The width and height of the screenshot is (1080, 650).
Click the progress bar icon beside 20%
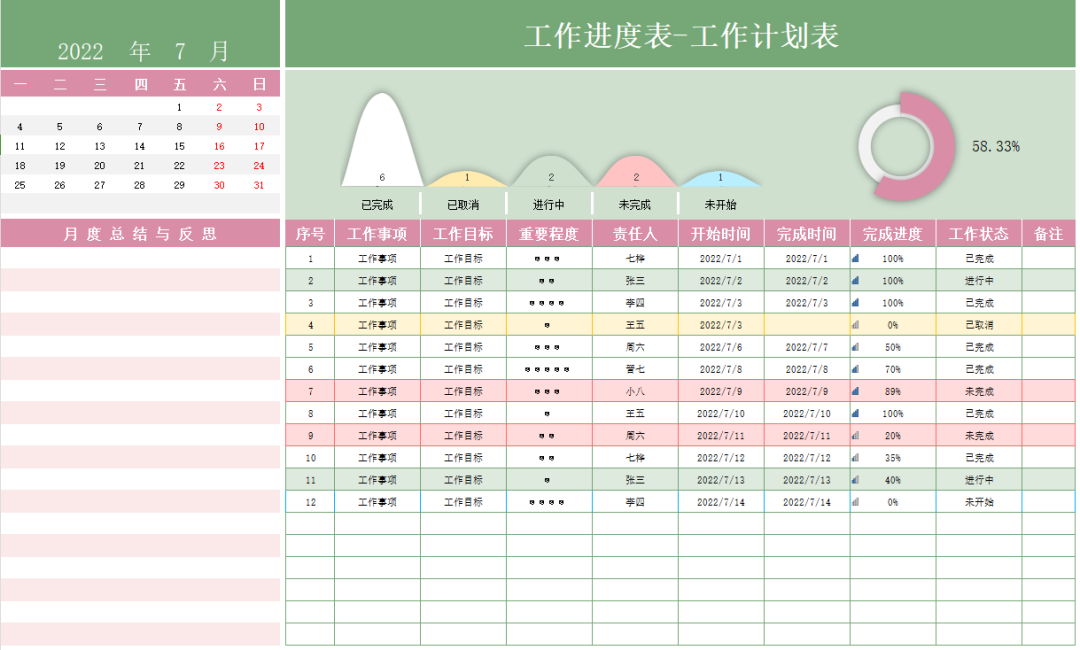[x=855, y=436]
